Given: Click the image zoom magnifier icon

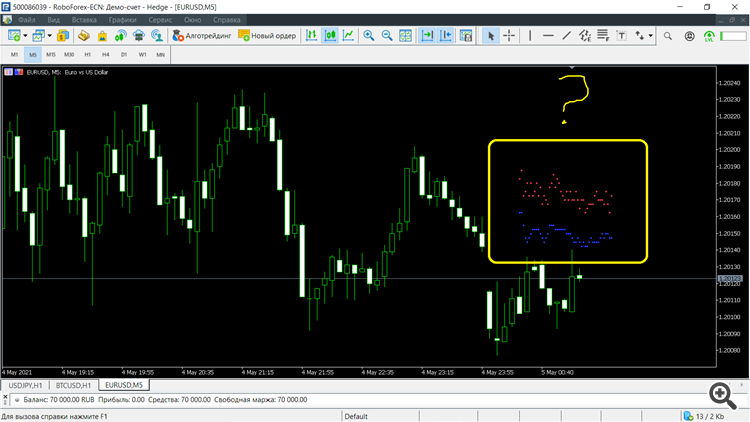Looking at the screenshot, I should click(723, 395).
